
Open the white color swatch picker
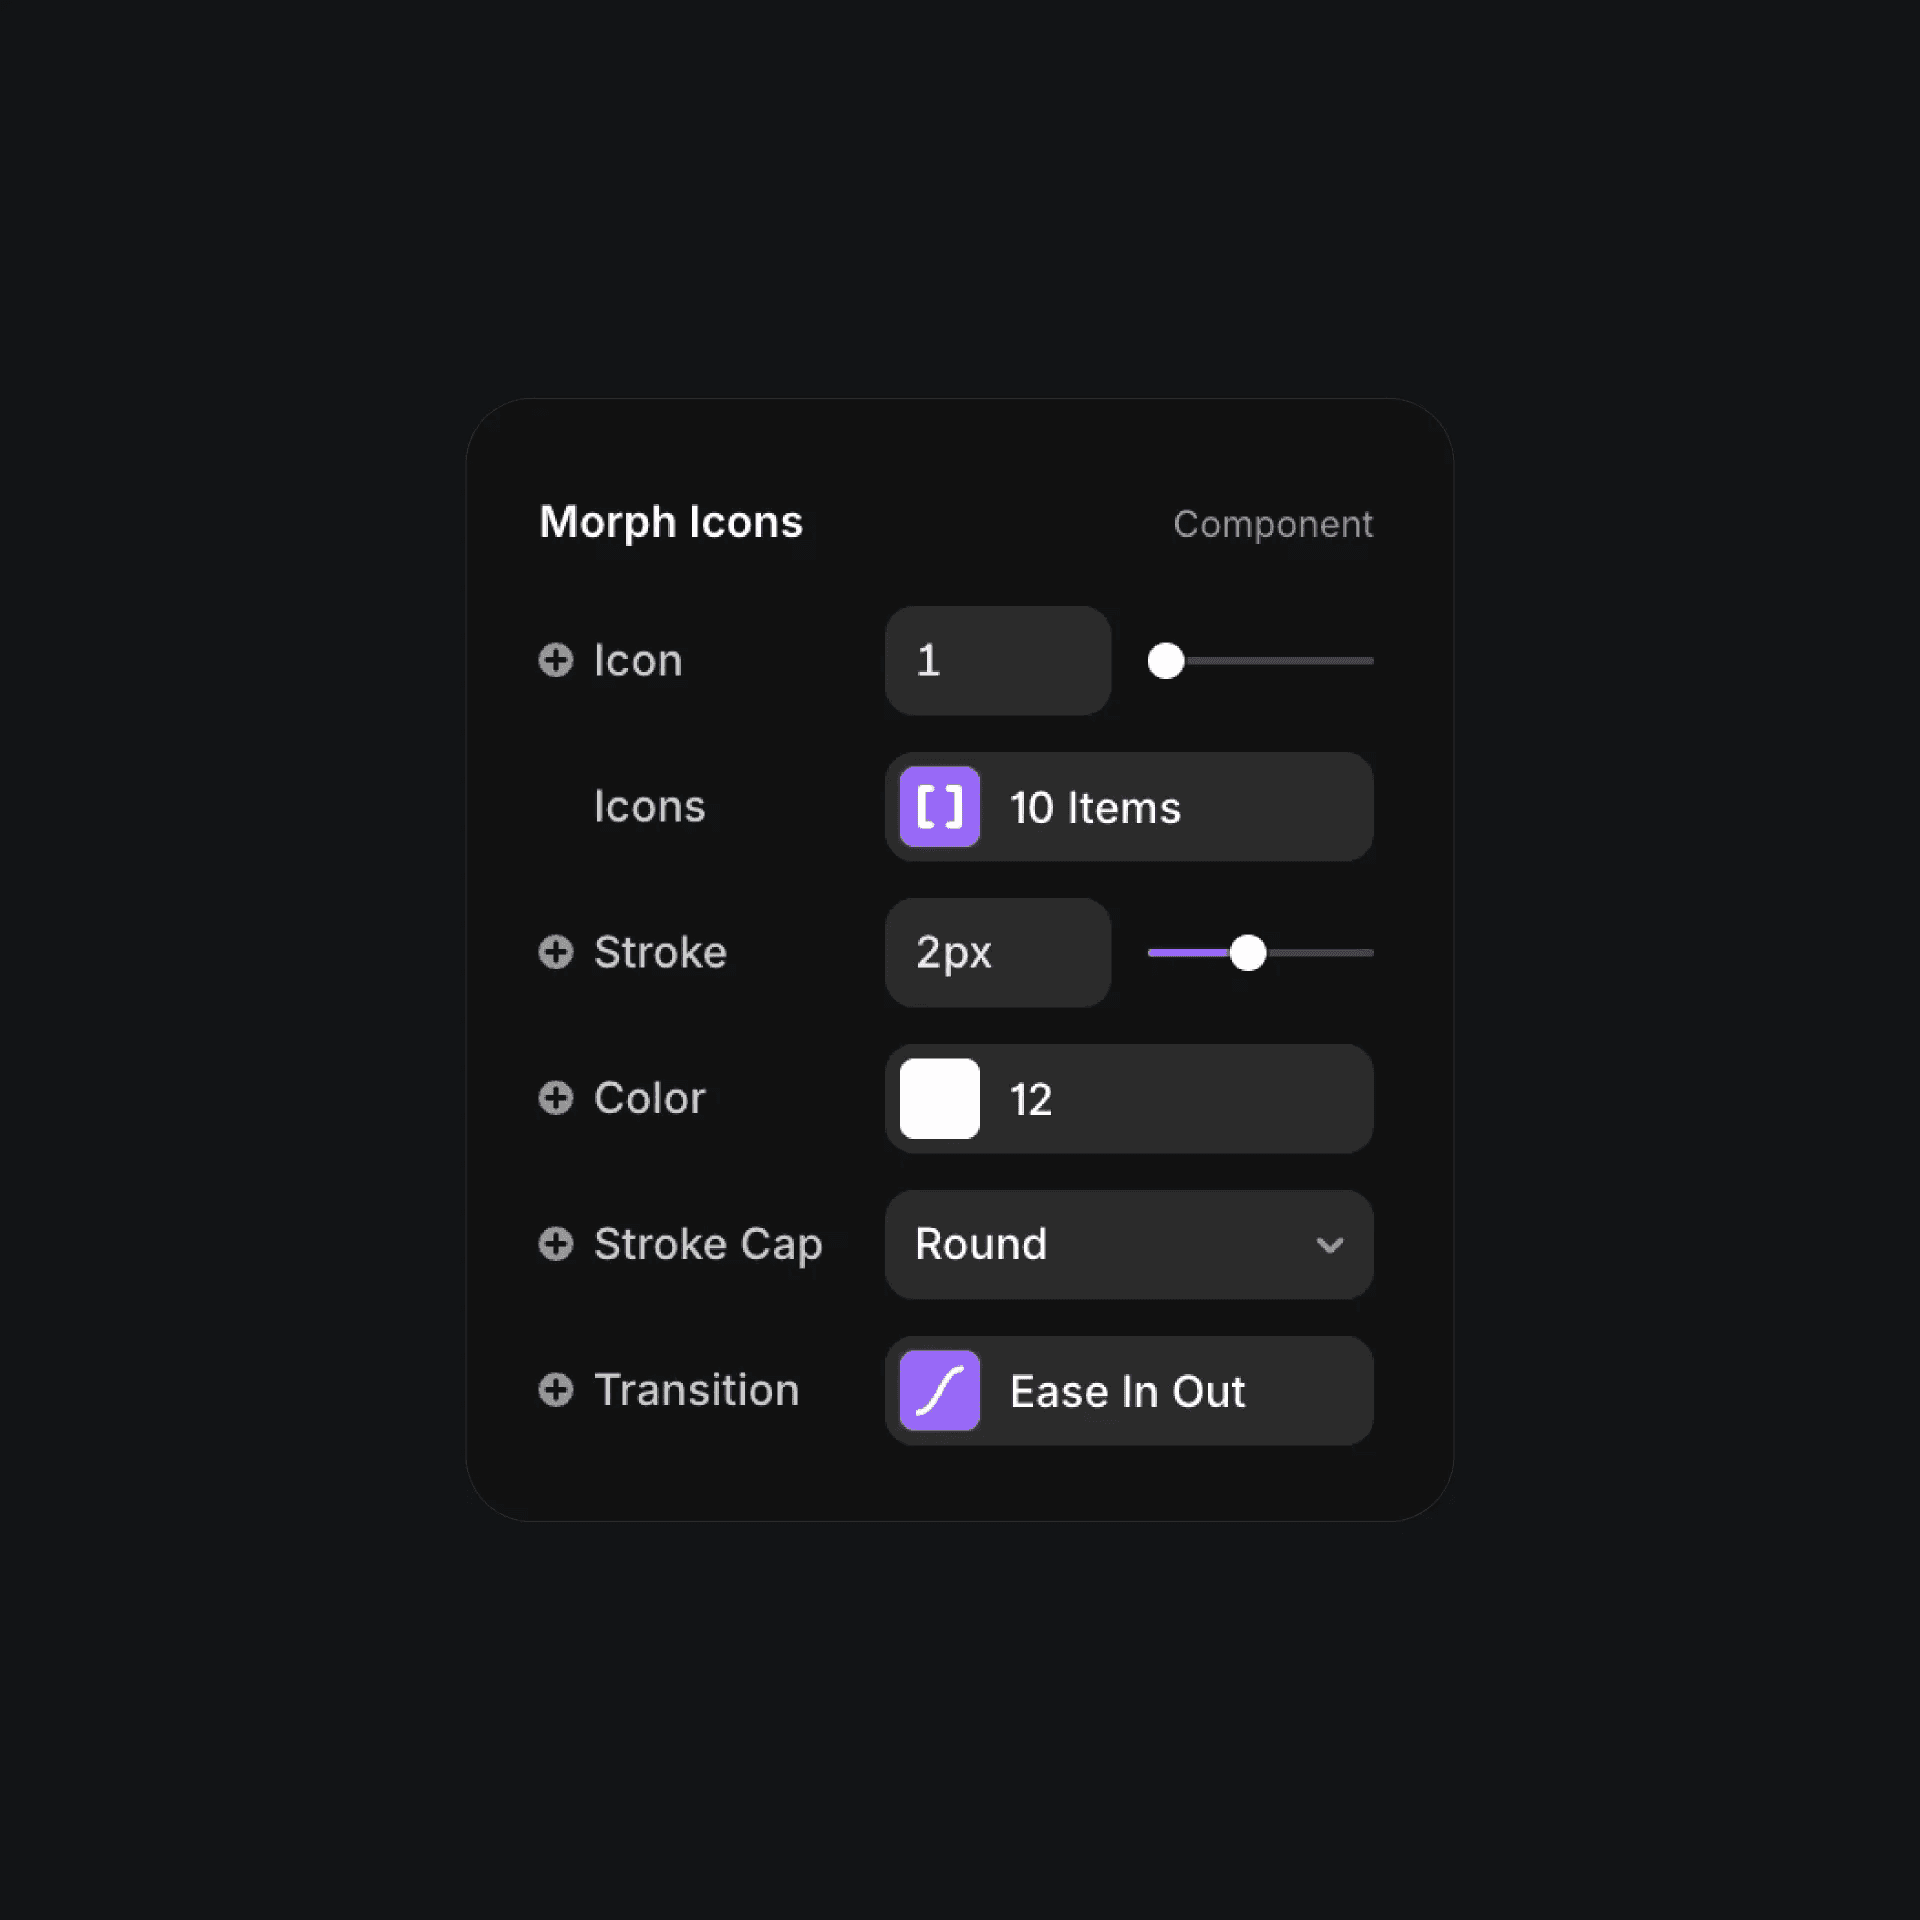coord(938,1098)
